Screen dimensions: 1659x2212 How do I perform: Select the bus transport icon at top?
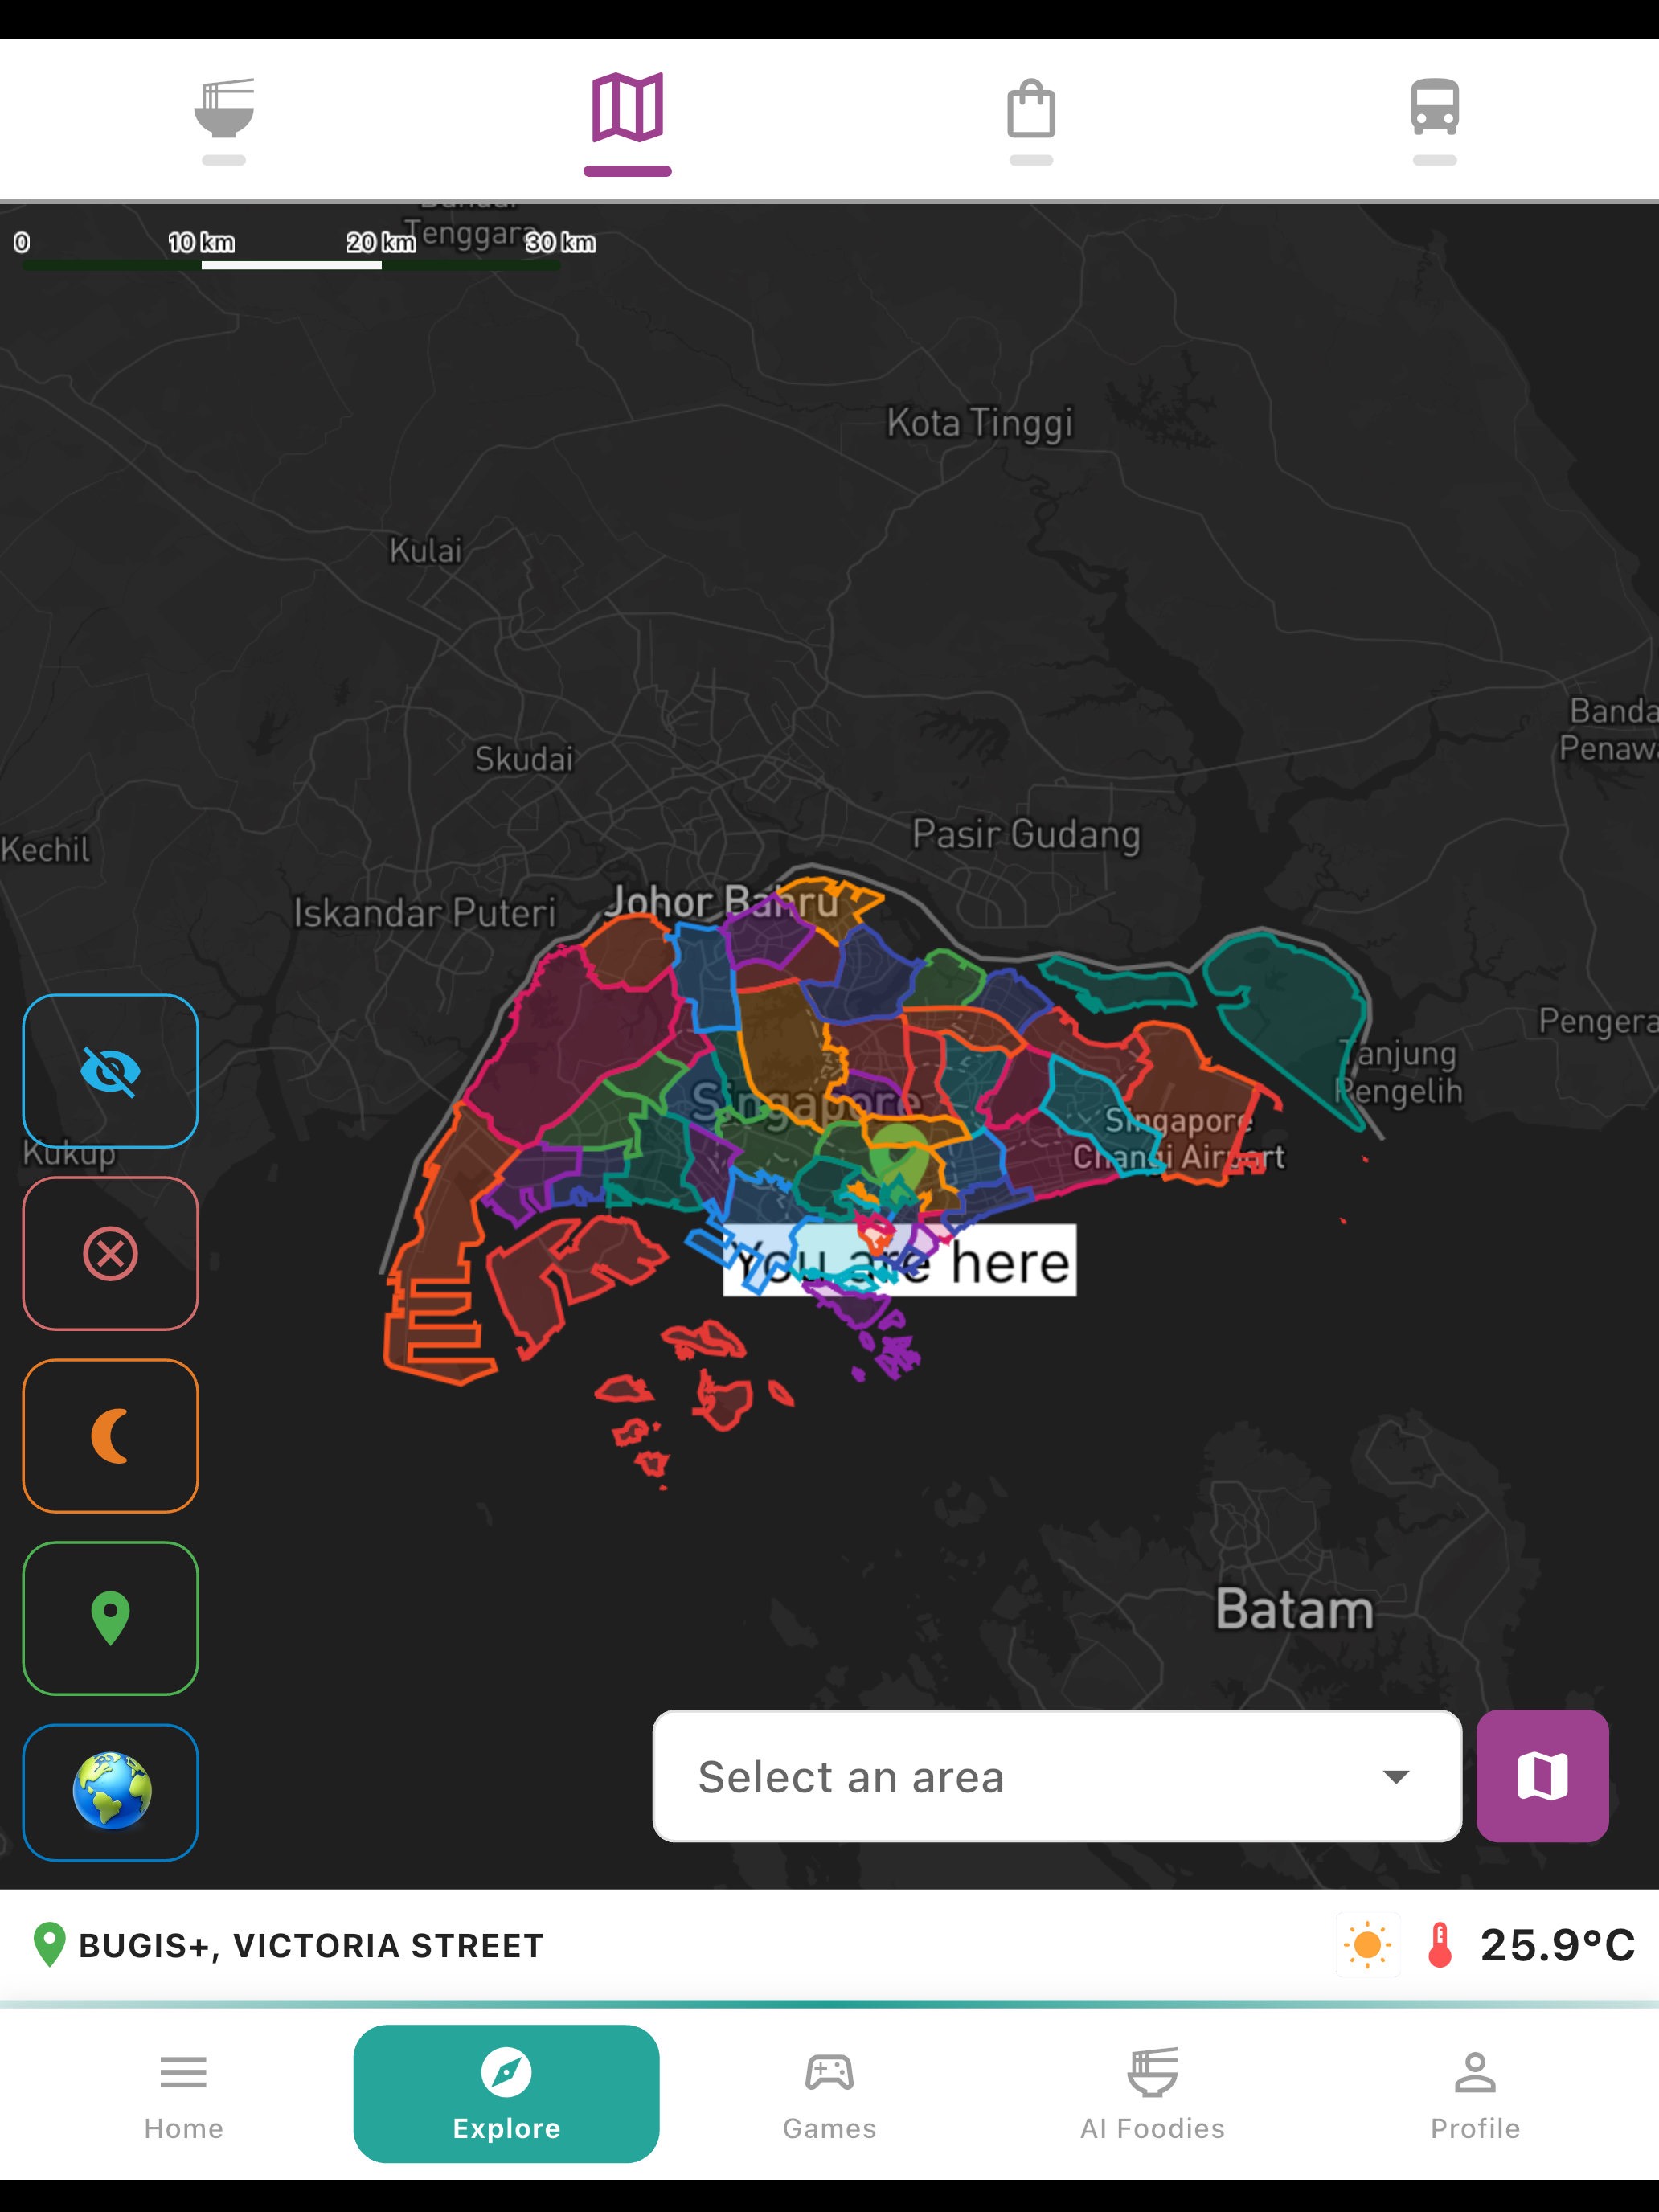coord(1435,110)
